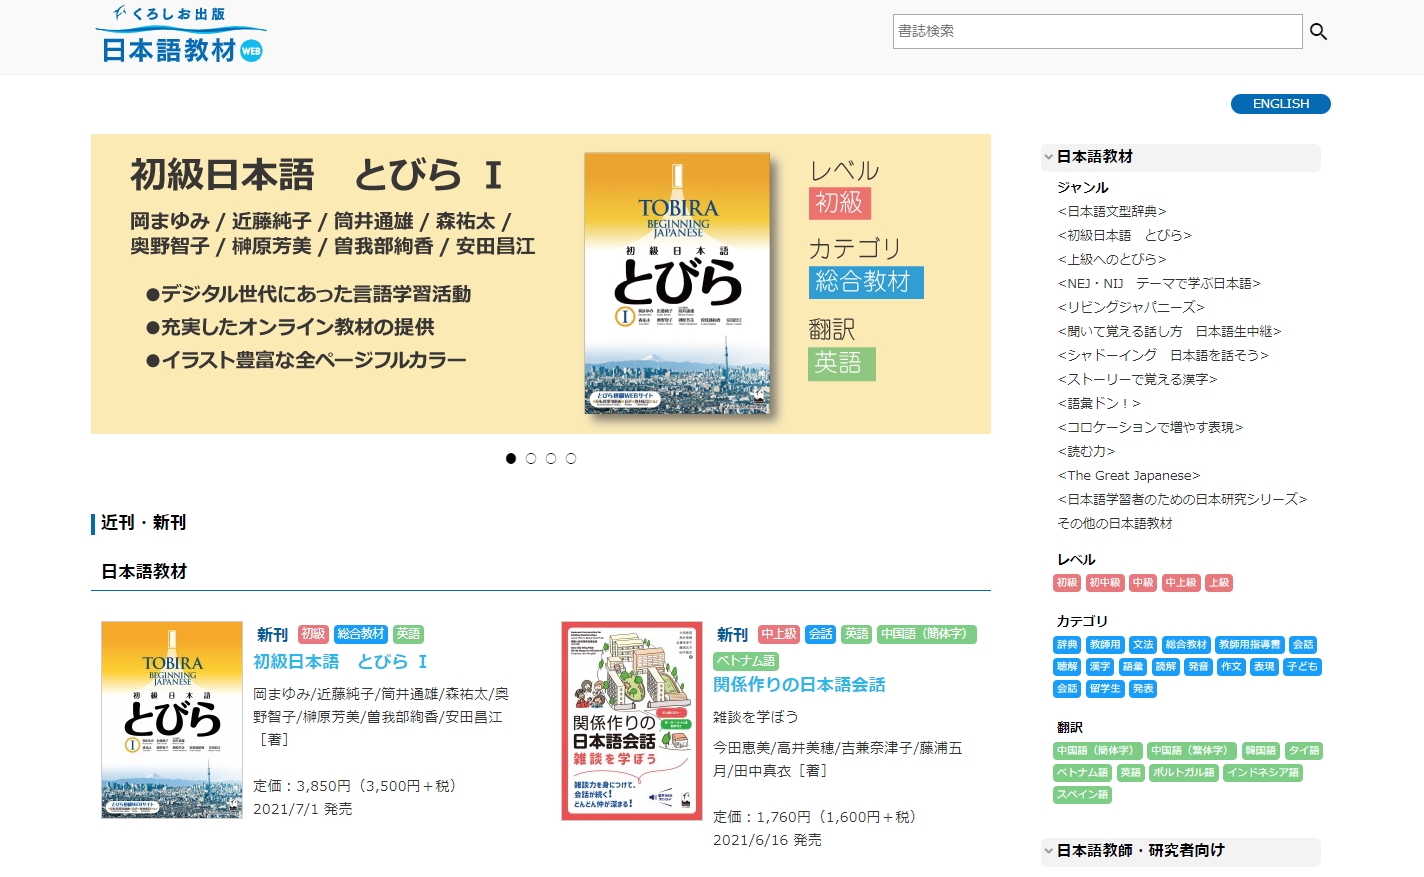Click the magnifying glass search icon

click(1318, 32)
